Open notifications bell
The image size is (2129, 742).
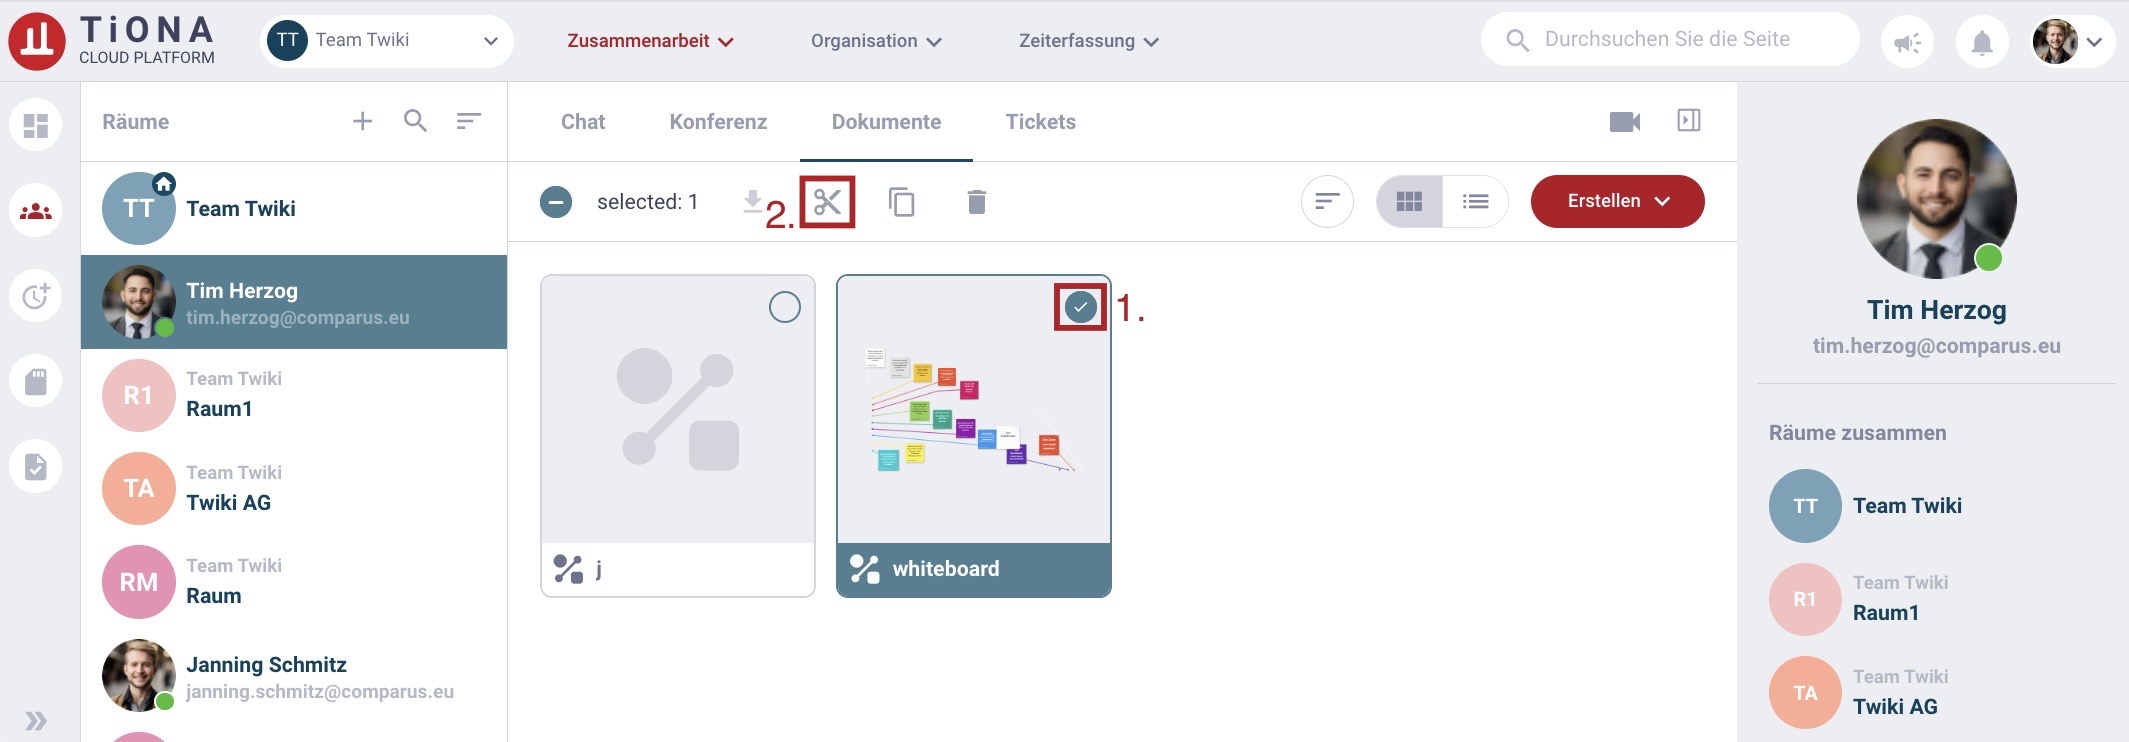(x=1982, y=42)
